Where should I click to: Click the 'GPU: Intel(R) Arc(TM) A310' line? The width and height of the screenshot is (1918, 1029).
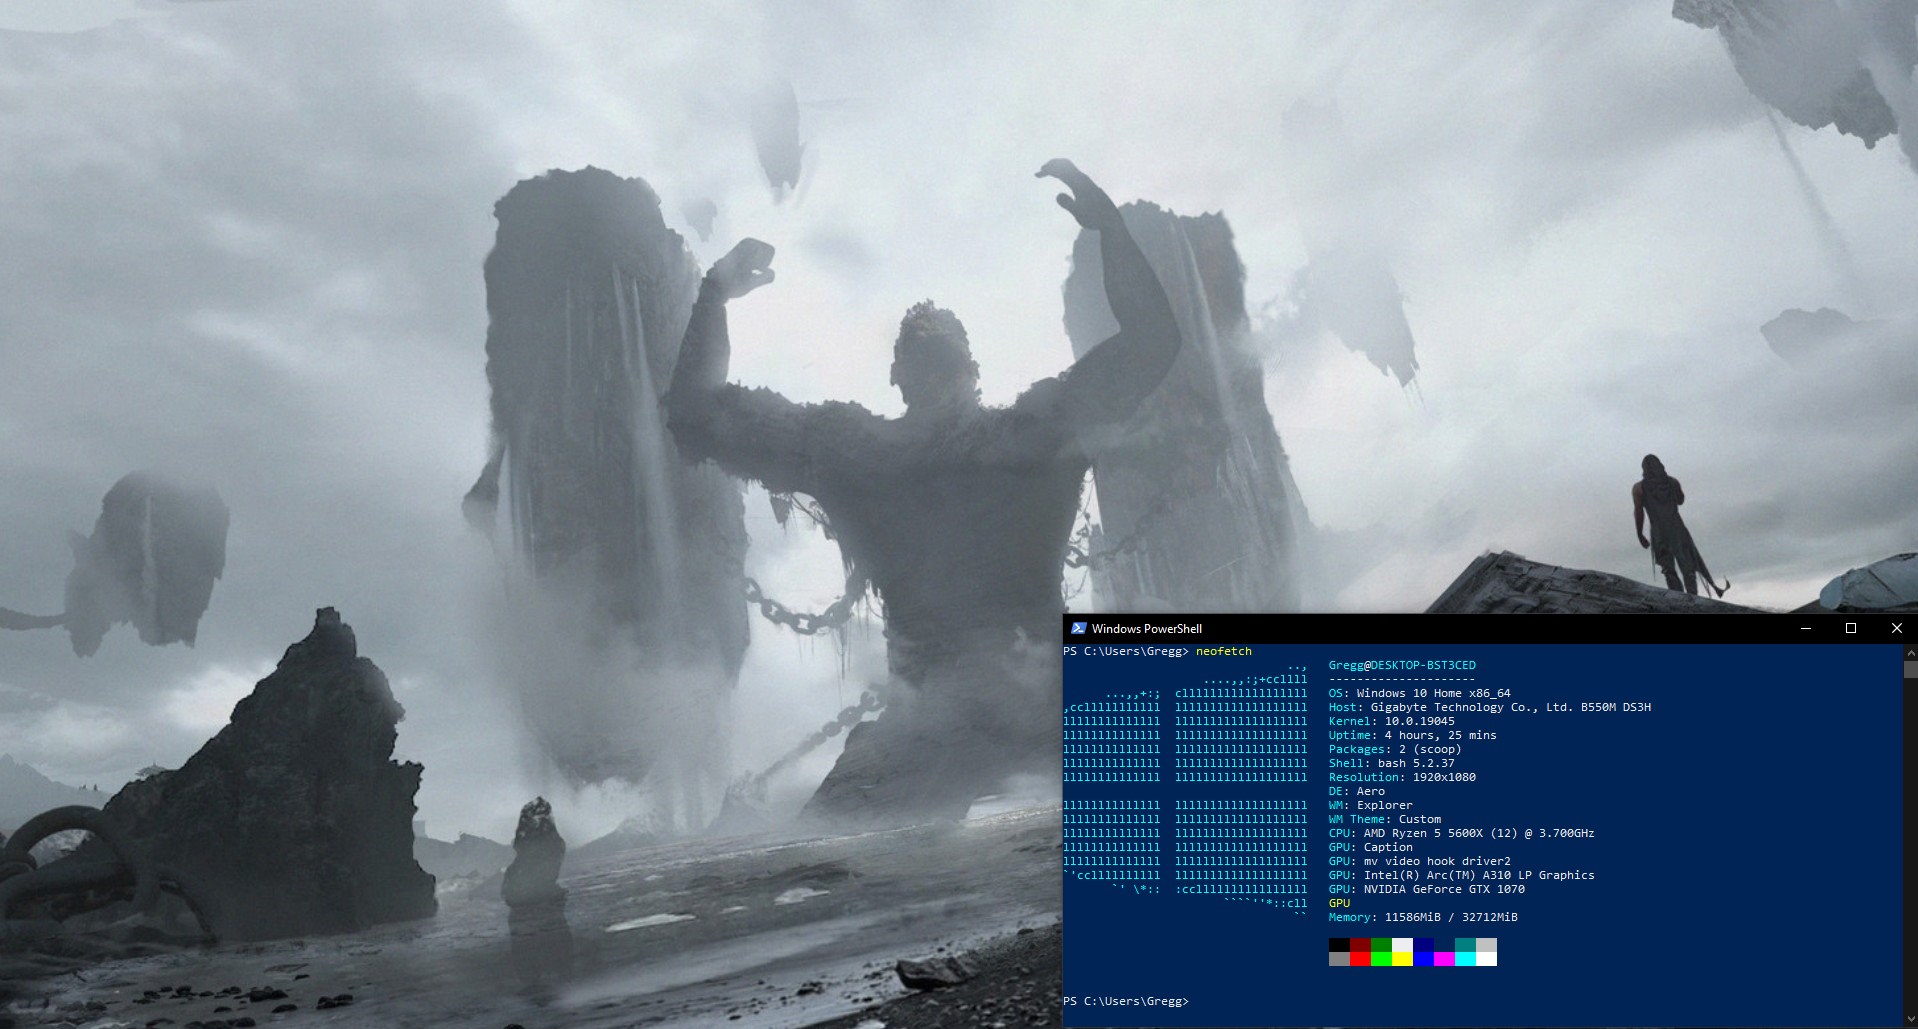tap(1461, 875)
